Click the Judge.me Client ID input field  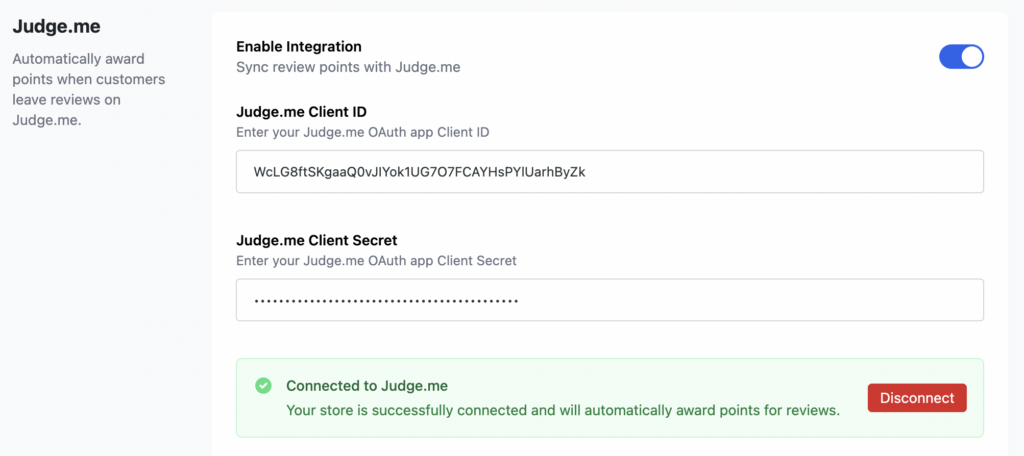(x=609, y=171)
